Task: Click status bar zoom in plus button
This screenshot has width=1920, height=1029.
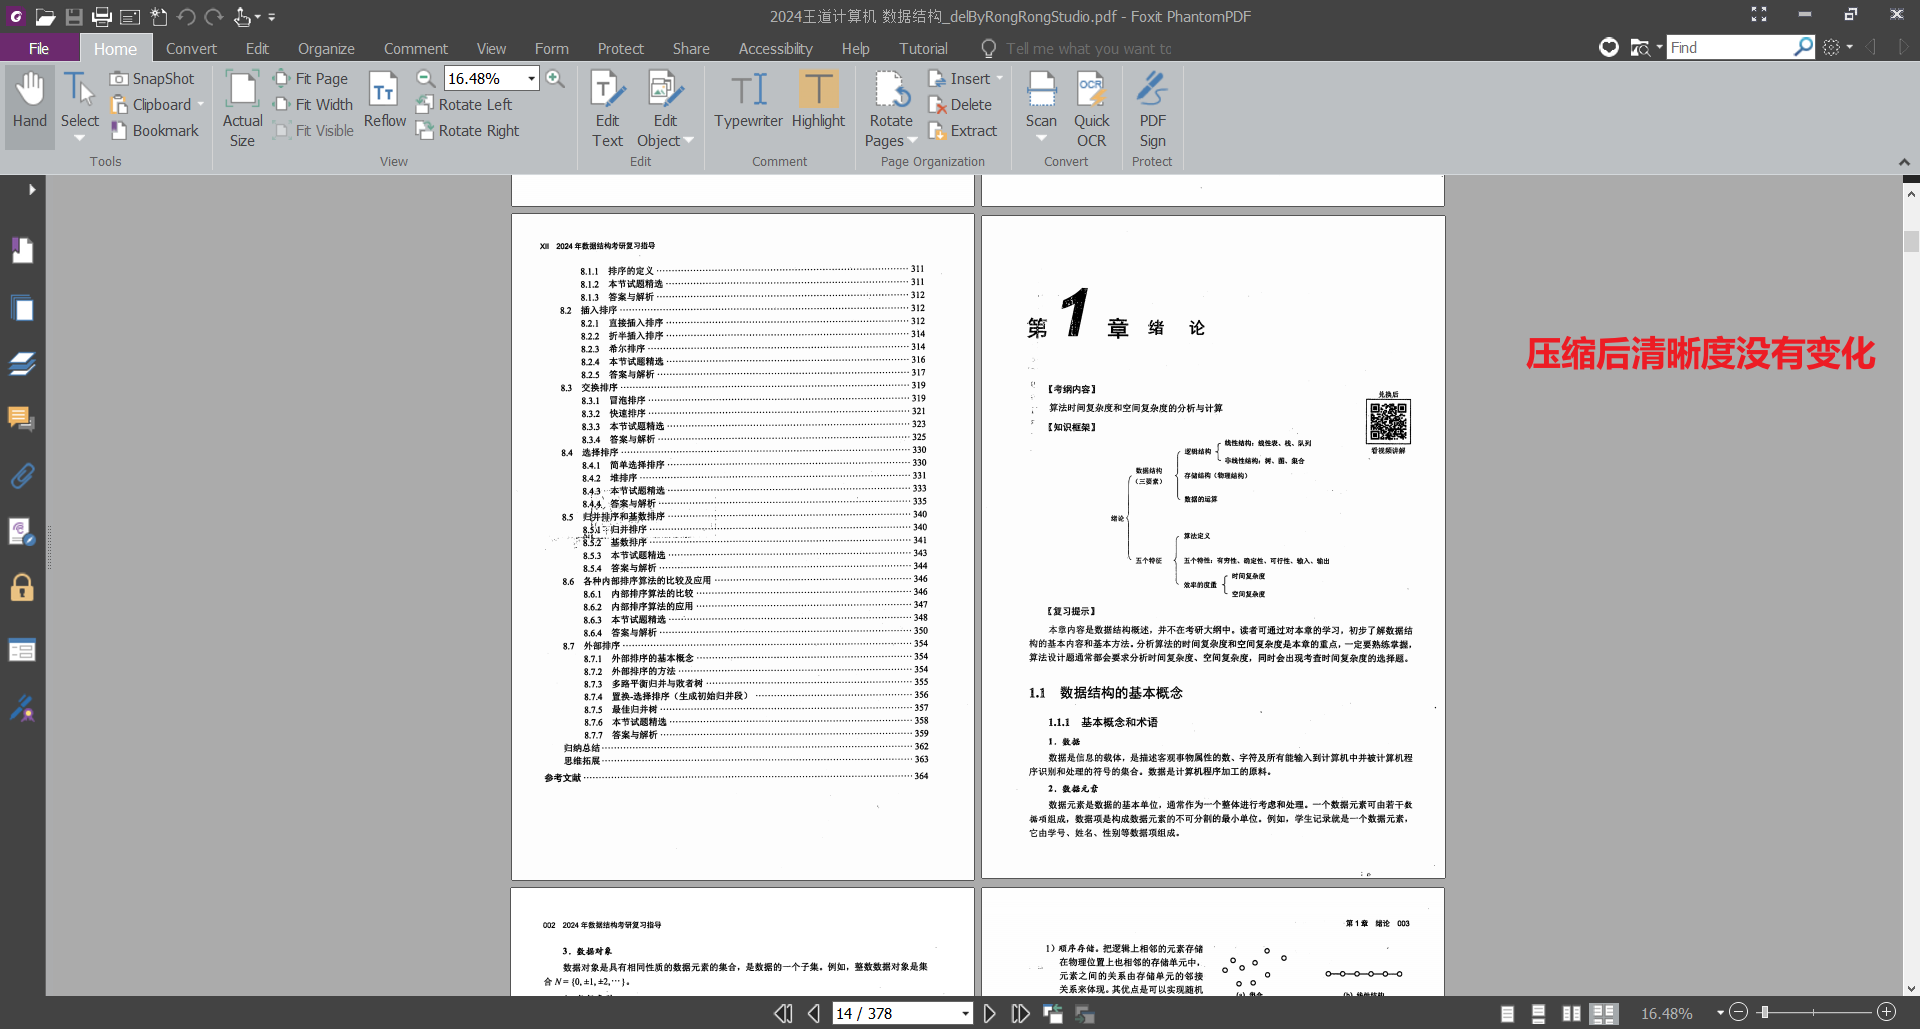Action: pyautogui.click(x=1887, y=1012)
